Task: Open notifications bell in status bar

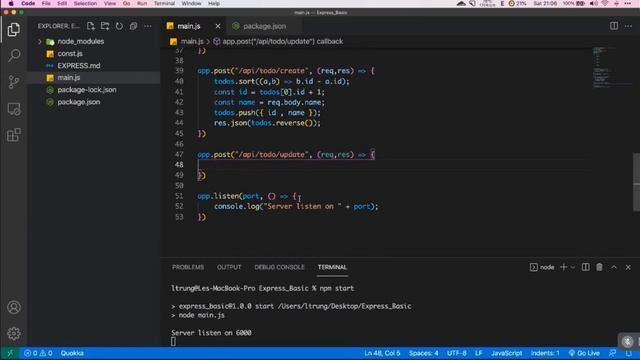Action: click(x=629, y=353)
